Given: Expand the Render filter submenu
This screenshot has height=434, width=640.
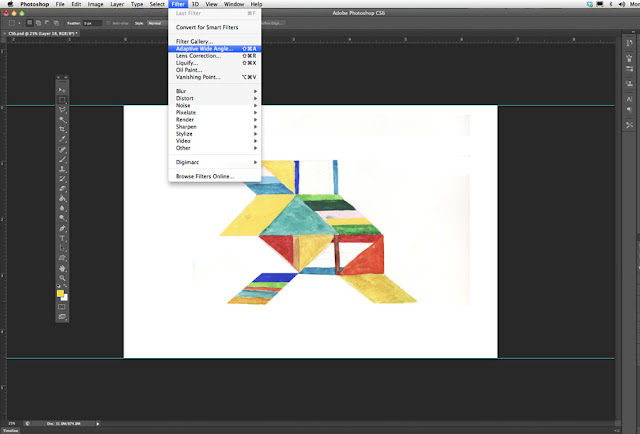Looking at the screenshot, I should click(x=215, y=120).
